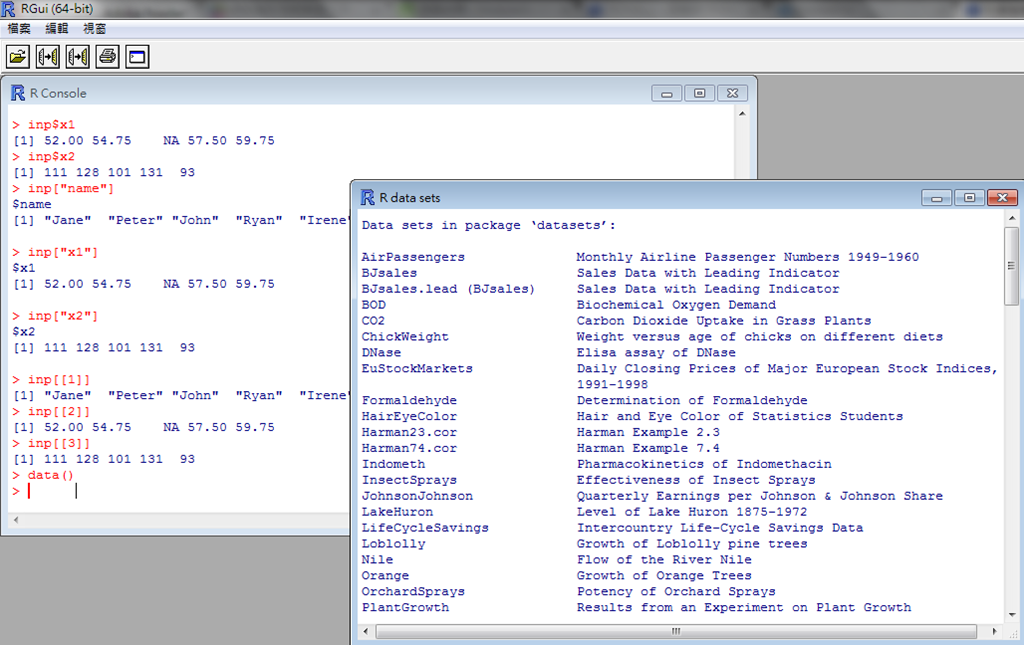
Task: Click the R Console window title text
Action: [x=58, y=93]
